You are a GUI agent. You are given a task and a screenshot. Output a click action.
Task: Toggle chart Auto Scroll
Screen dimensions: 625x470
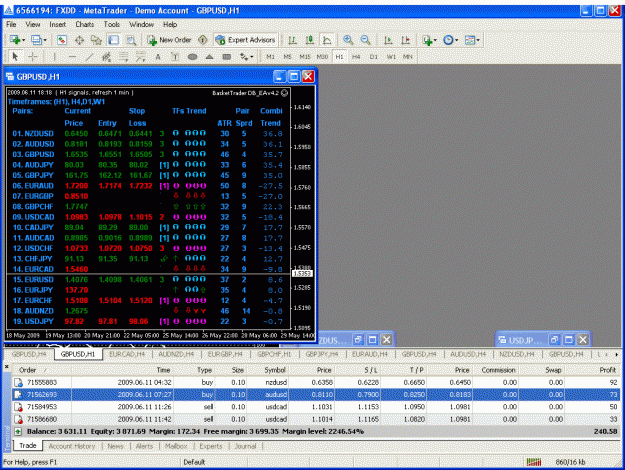(388, 40)
